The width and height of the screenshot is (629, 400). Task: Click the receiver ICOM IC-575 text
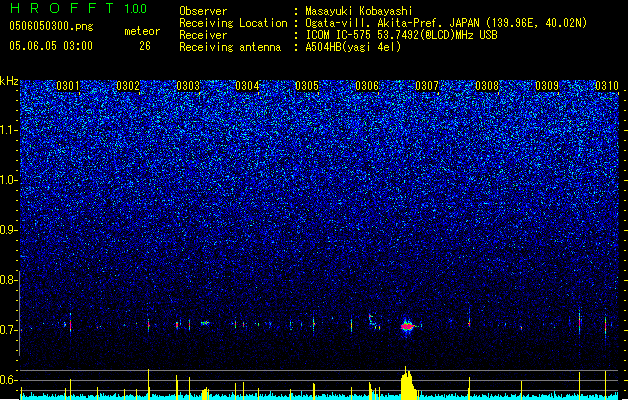coord(401,35)
